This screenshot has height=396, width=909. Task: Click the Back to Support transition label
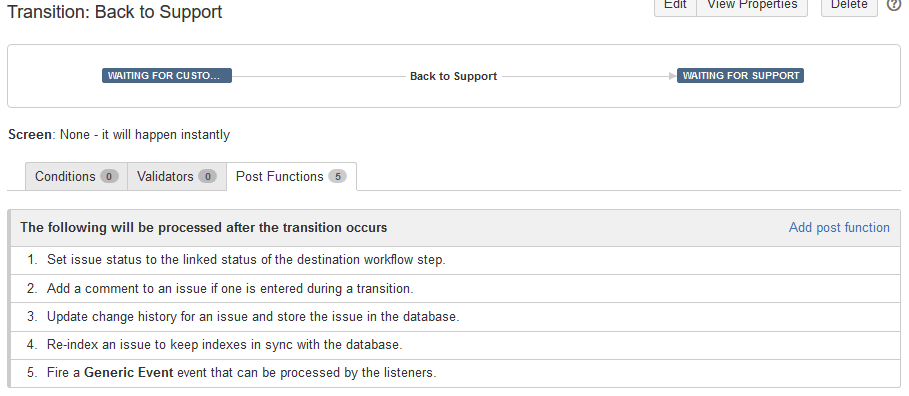click(453, 76)
